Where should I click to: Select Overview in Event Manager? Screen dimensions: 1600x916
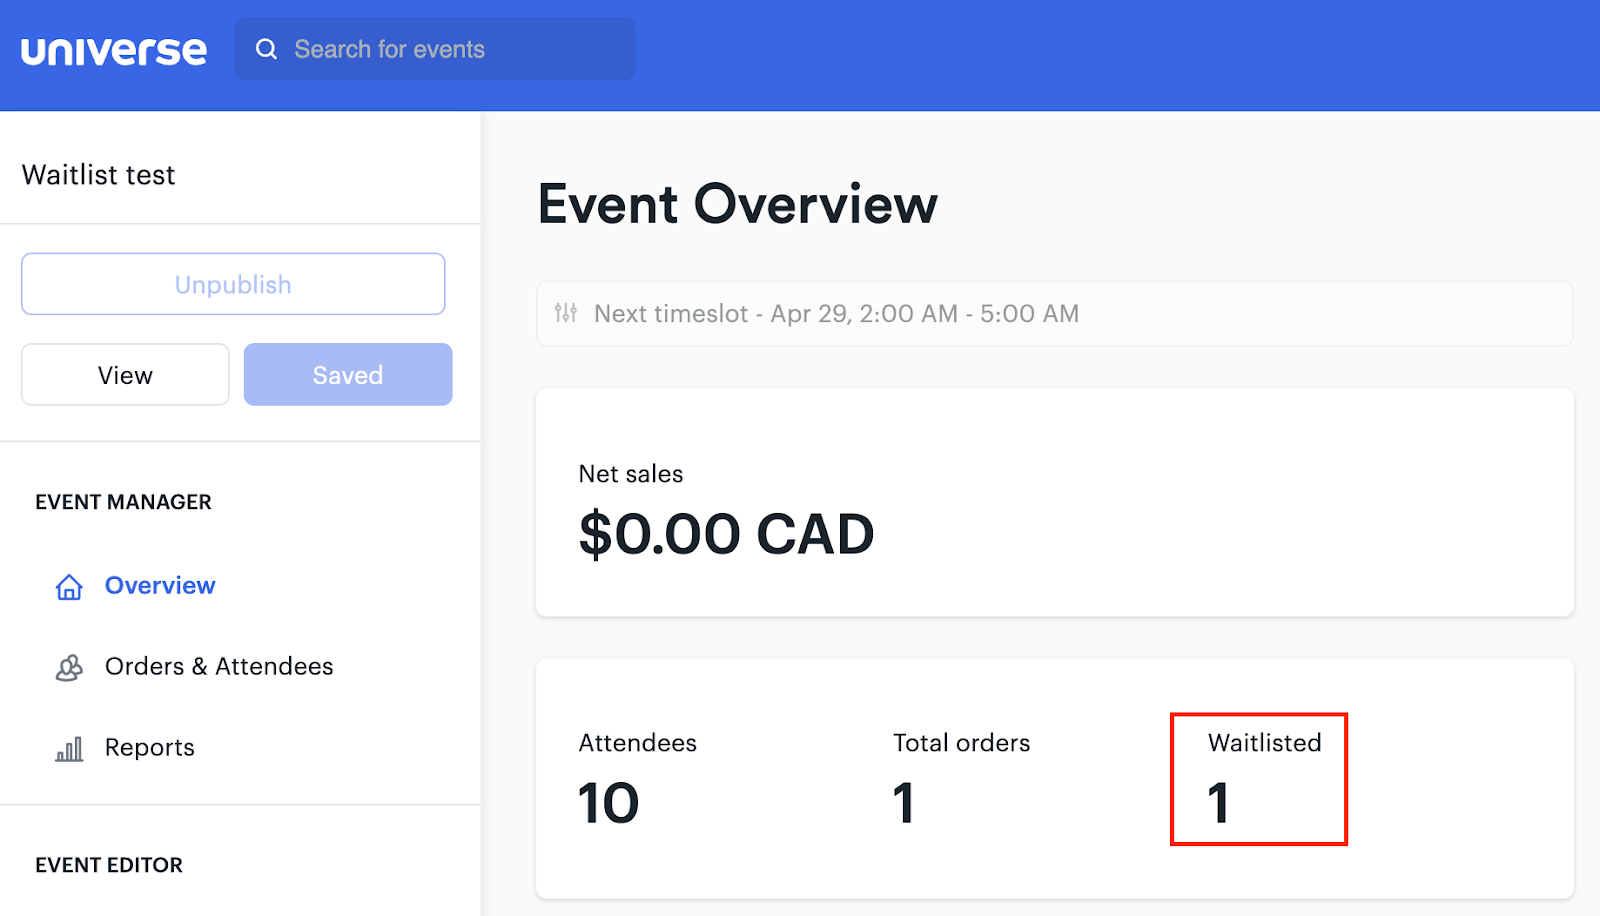click(x=159, y=586)
